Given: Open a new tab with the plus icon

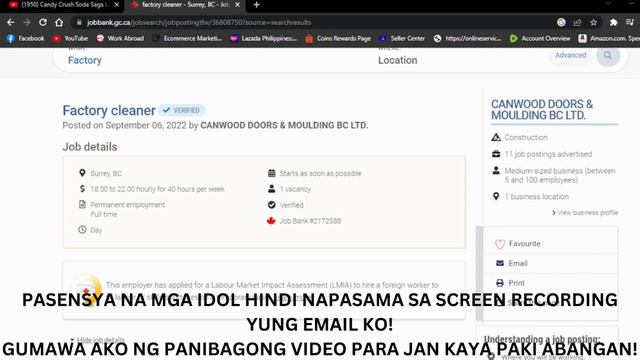Looking at the screenshot, I should [256, 5].
